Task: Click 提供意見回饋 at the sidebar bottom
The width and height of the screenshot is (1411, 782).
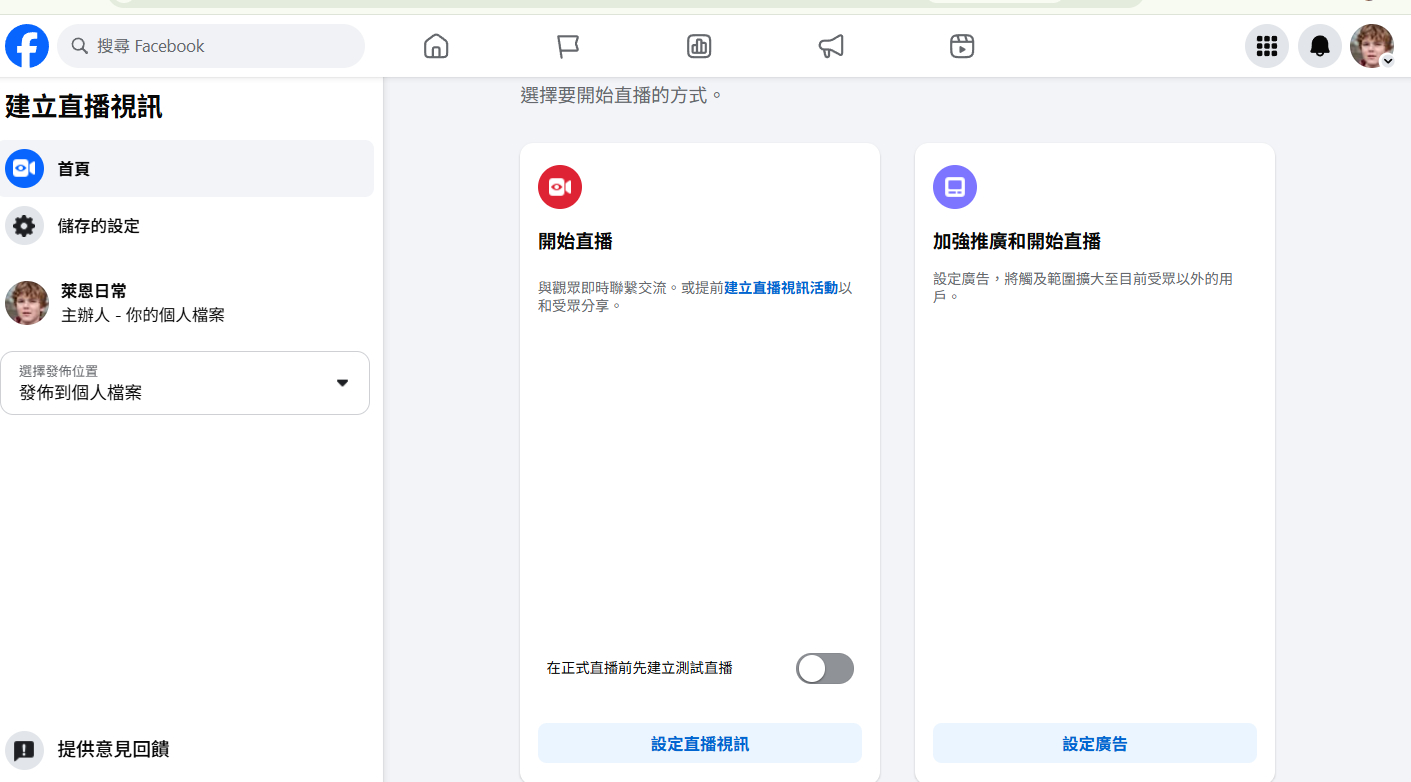Action: [112, 749]
